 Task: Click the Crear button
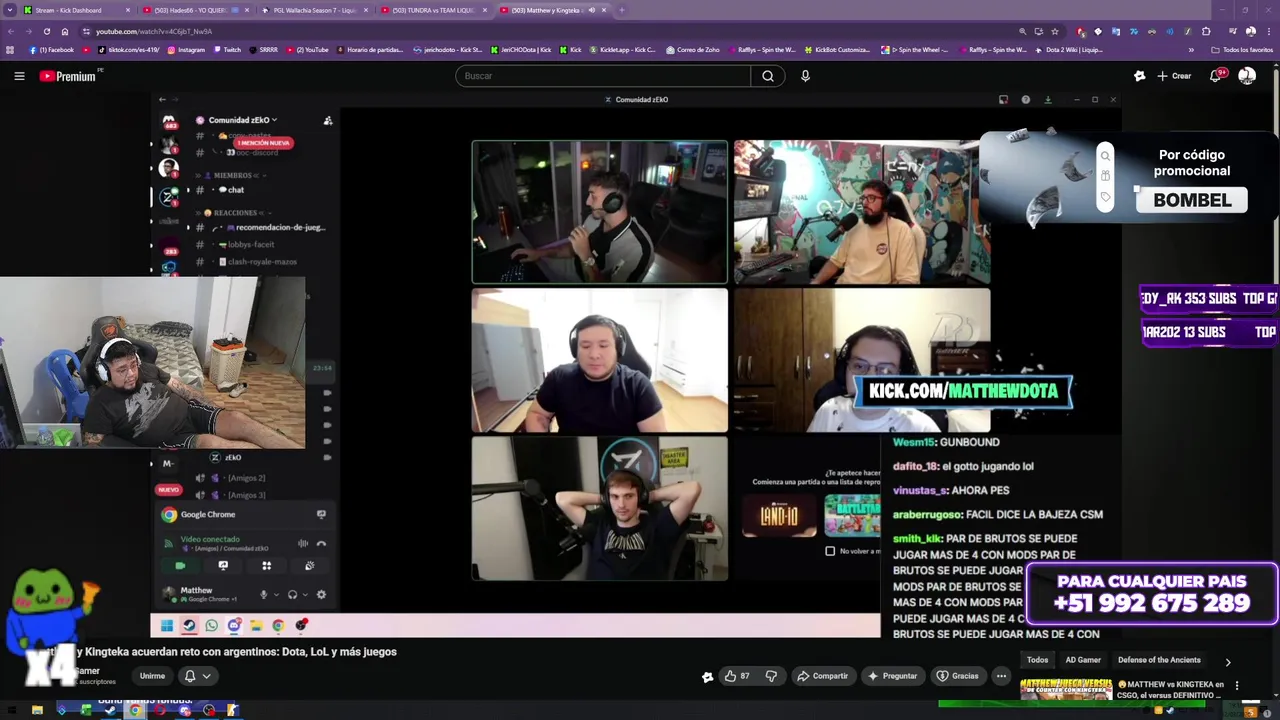tap(1174, 76)
